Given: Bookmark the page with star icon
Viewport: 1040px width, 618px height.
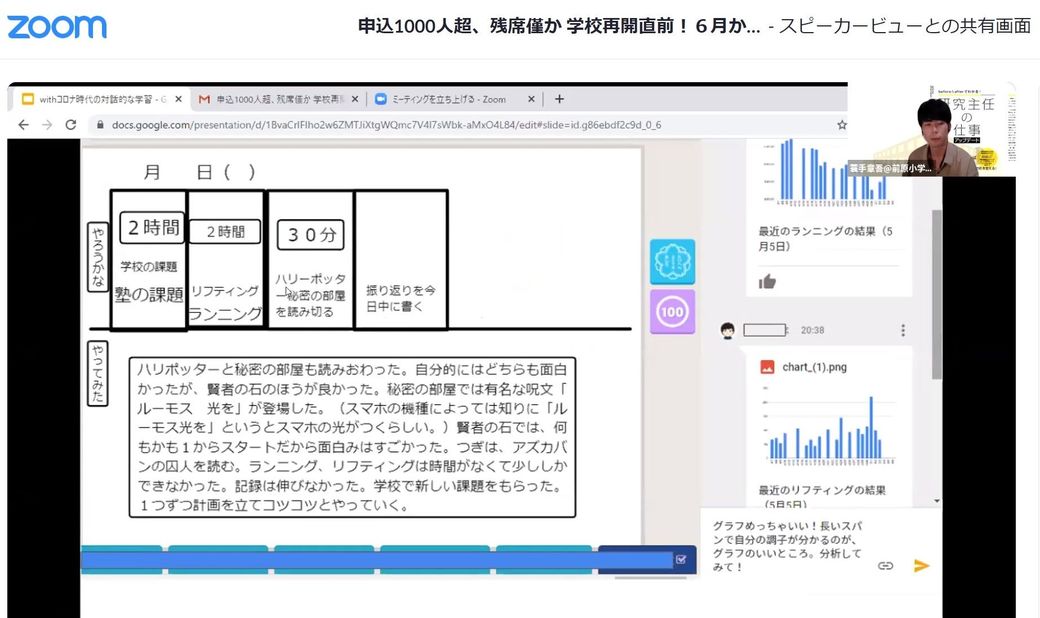Looking at the screenshot, I should click(x=842, y=125).
